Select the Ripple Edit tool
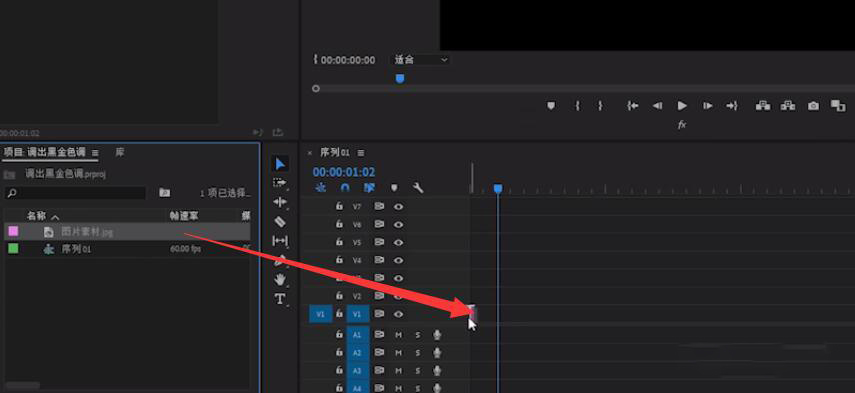This screenshot has width=855, height=393. click(x=280, y=202)
